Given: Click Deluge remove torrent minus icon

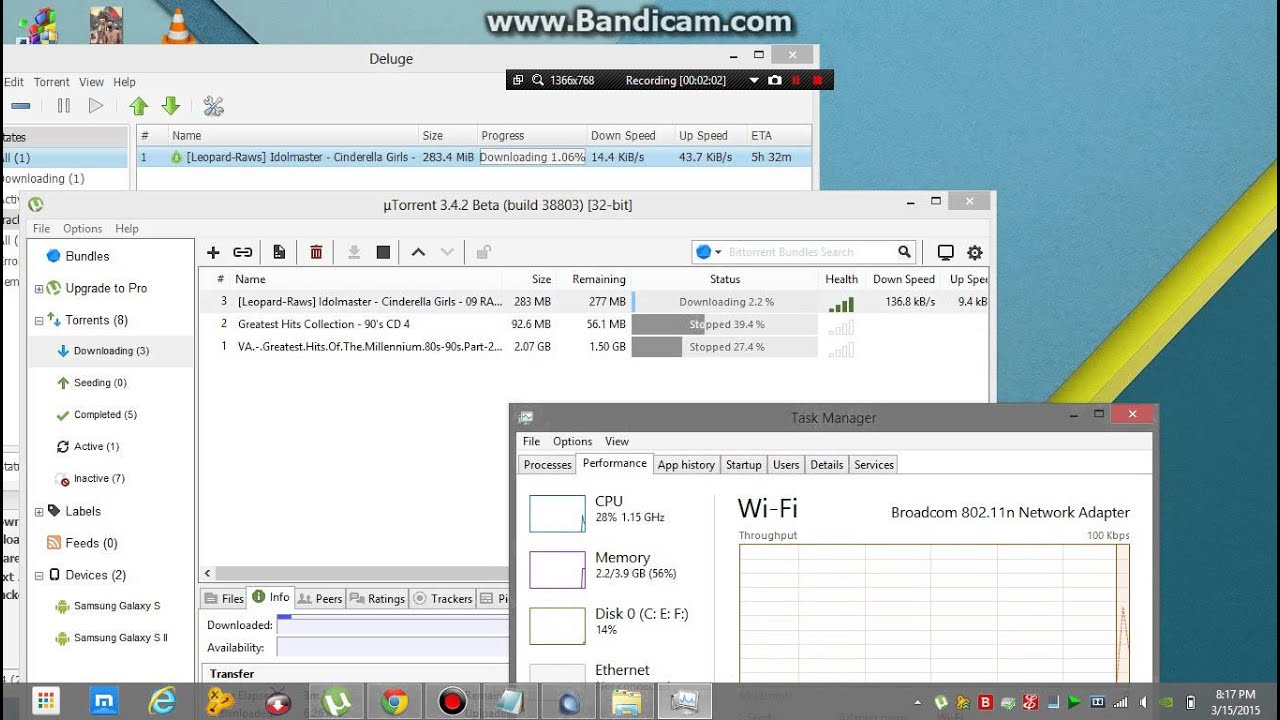Looking at the screenshot, I should [x=20, y=105].
